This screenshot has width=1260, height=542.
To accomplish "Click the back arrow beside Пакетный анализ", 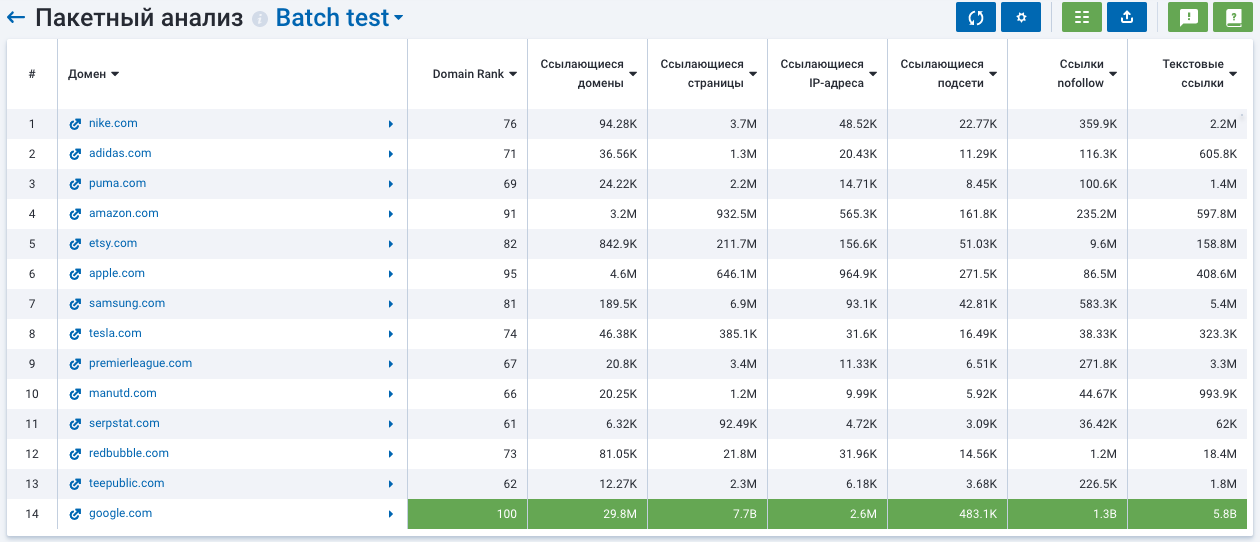I will [15, 18].
